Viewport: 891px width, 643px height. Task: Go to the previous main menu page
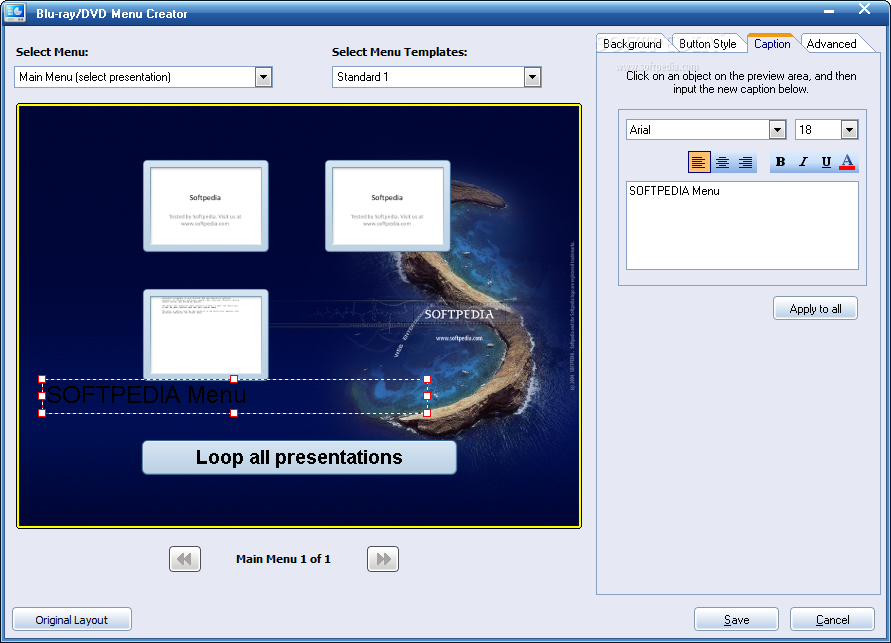click(x=185, y=559)
